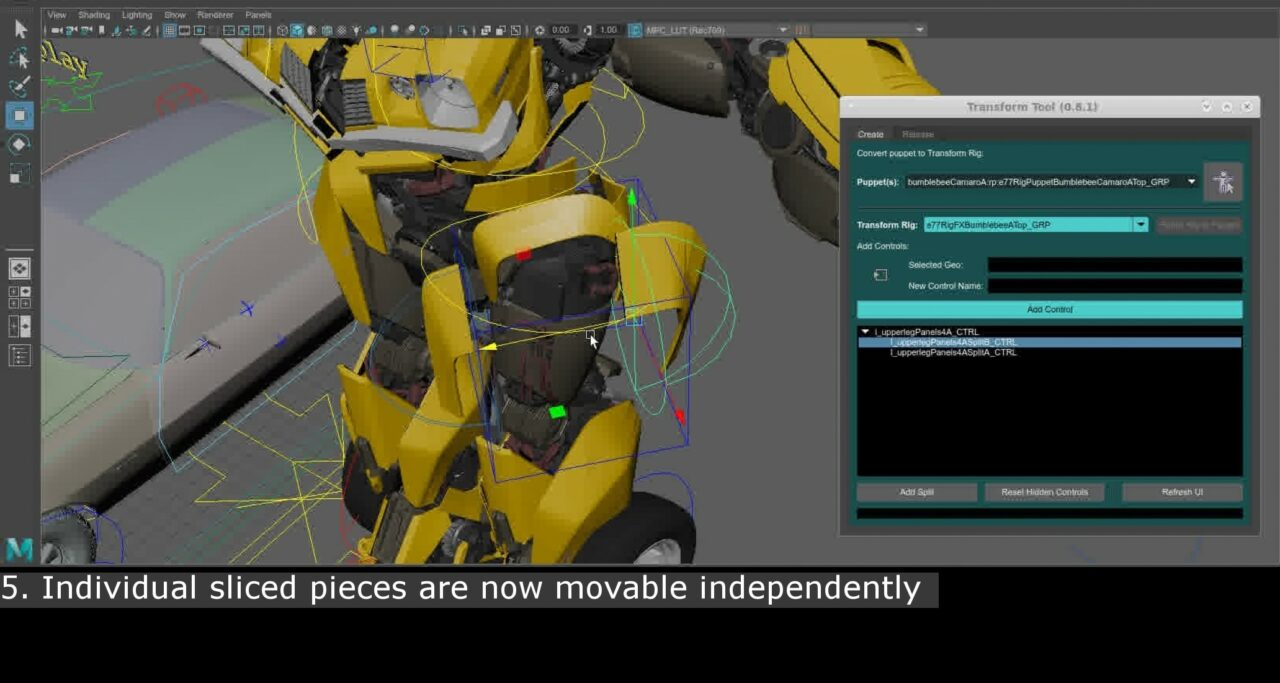This screenshot has height=683, width=1280.
Task: Click the load selected geo icon
Action: 880,275
